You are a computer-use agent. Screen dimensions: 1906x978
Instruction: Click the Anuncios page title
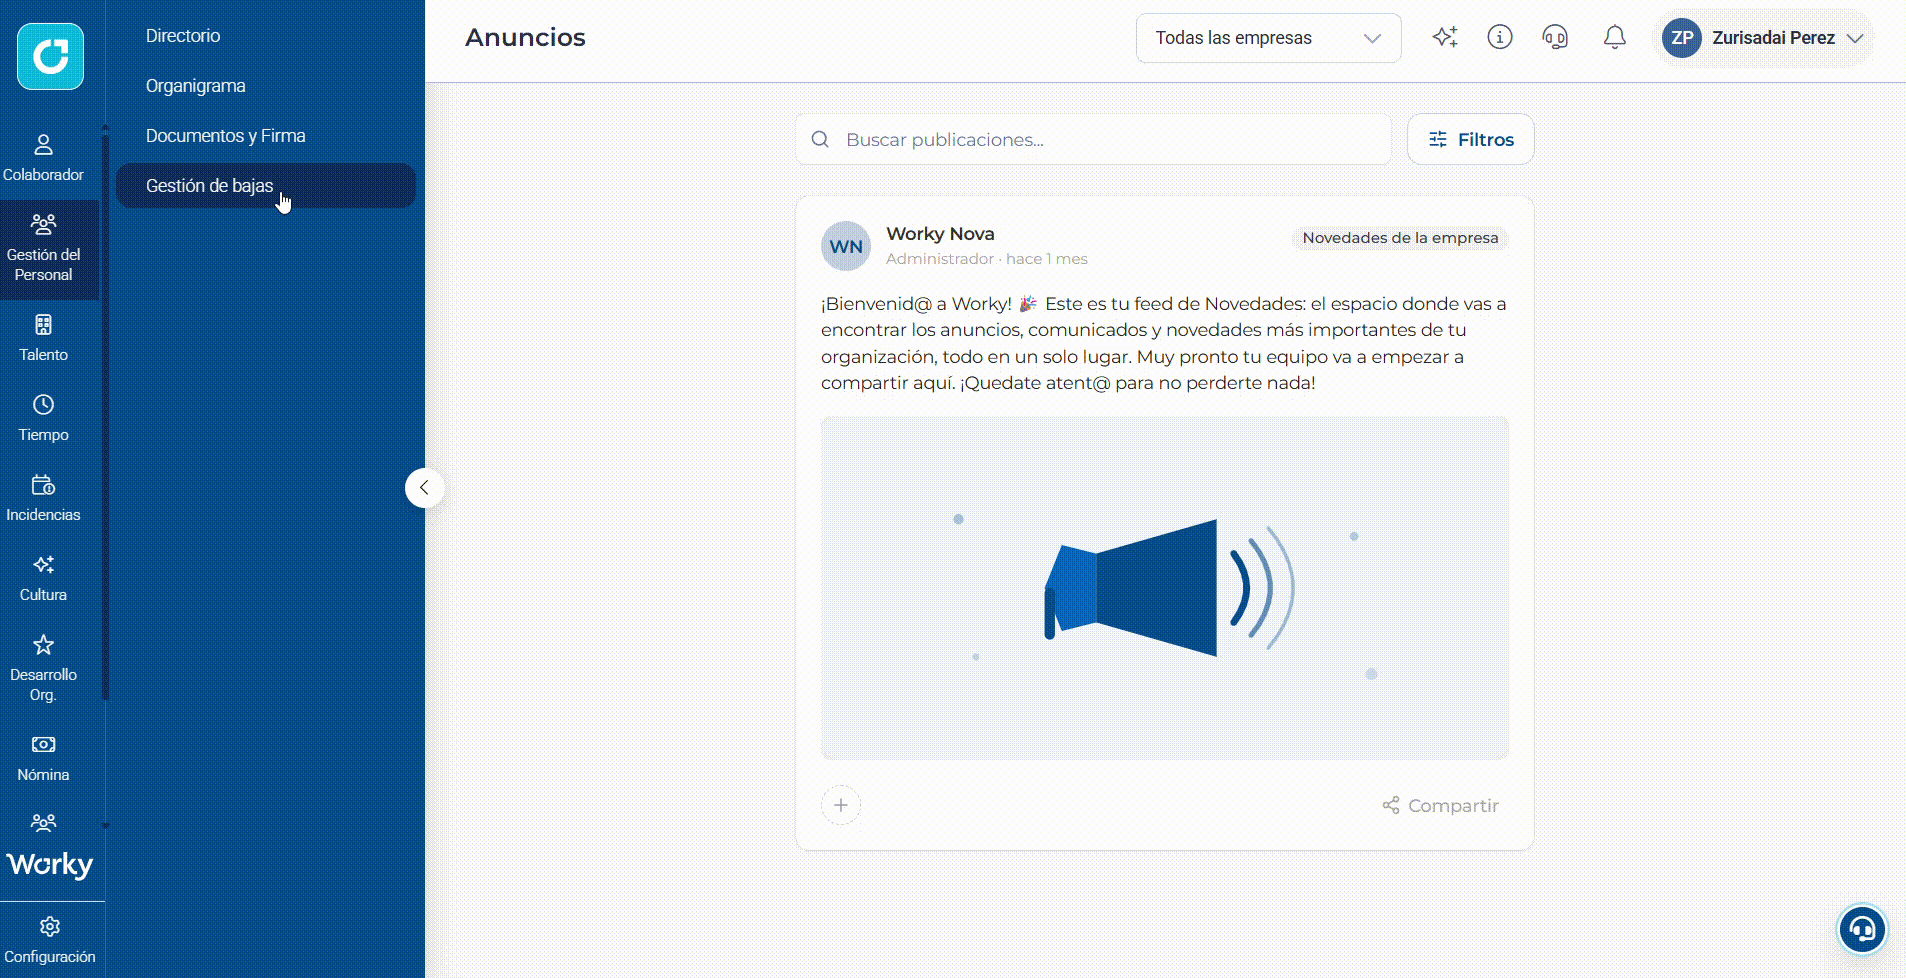(x=525, y=37)
